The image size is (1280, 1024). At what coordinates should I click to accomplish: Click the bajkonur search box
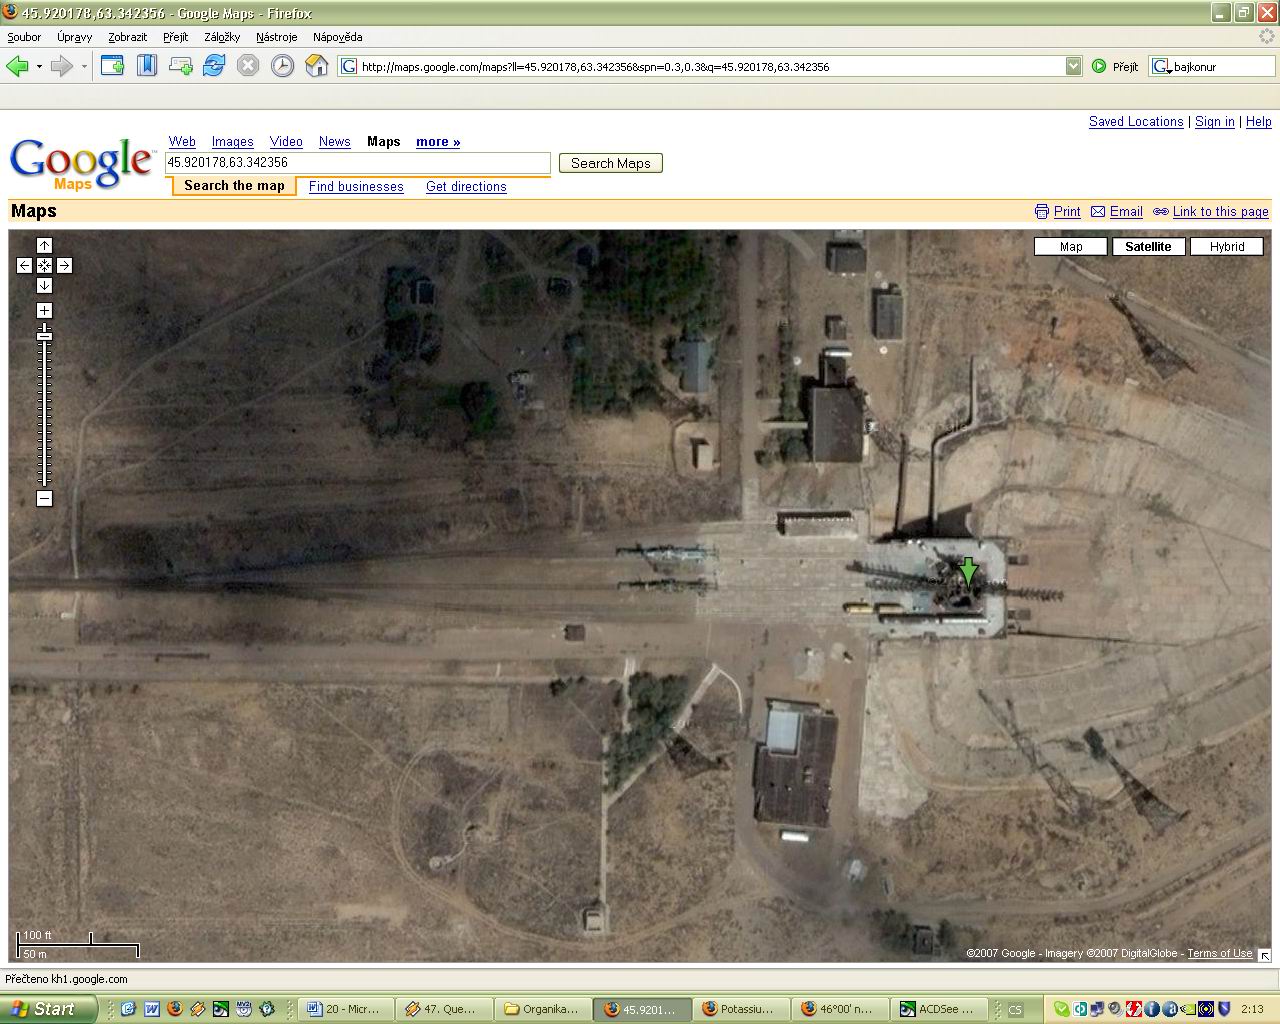coord(1223,67)
